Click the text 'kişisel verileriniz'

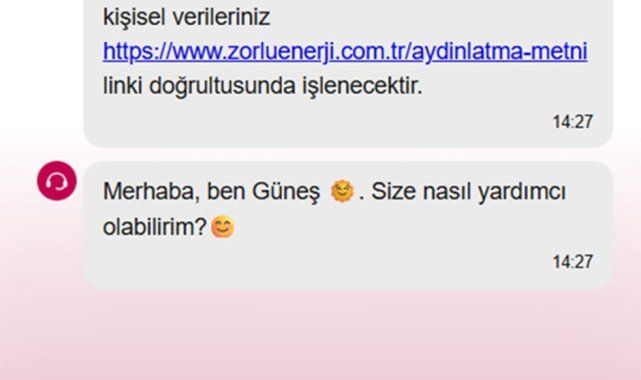[186, 18]
